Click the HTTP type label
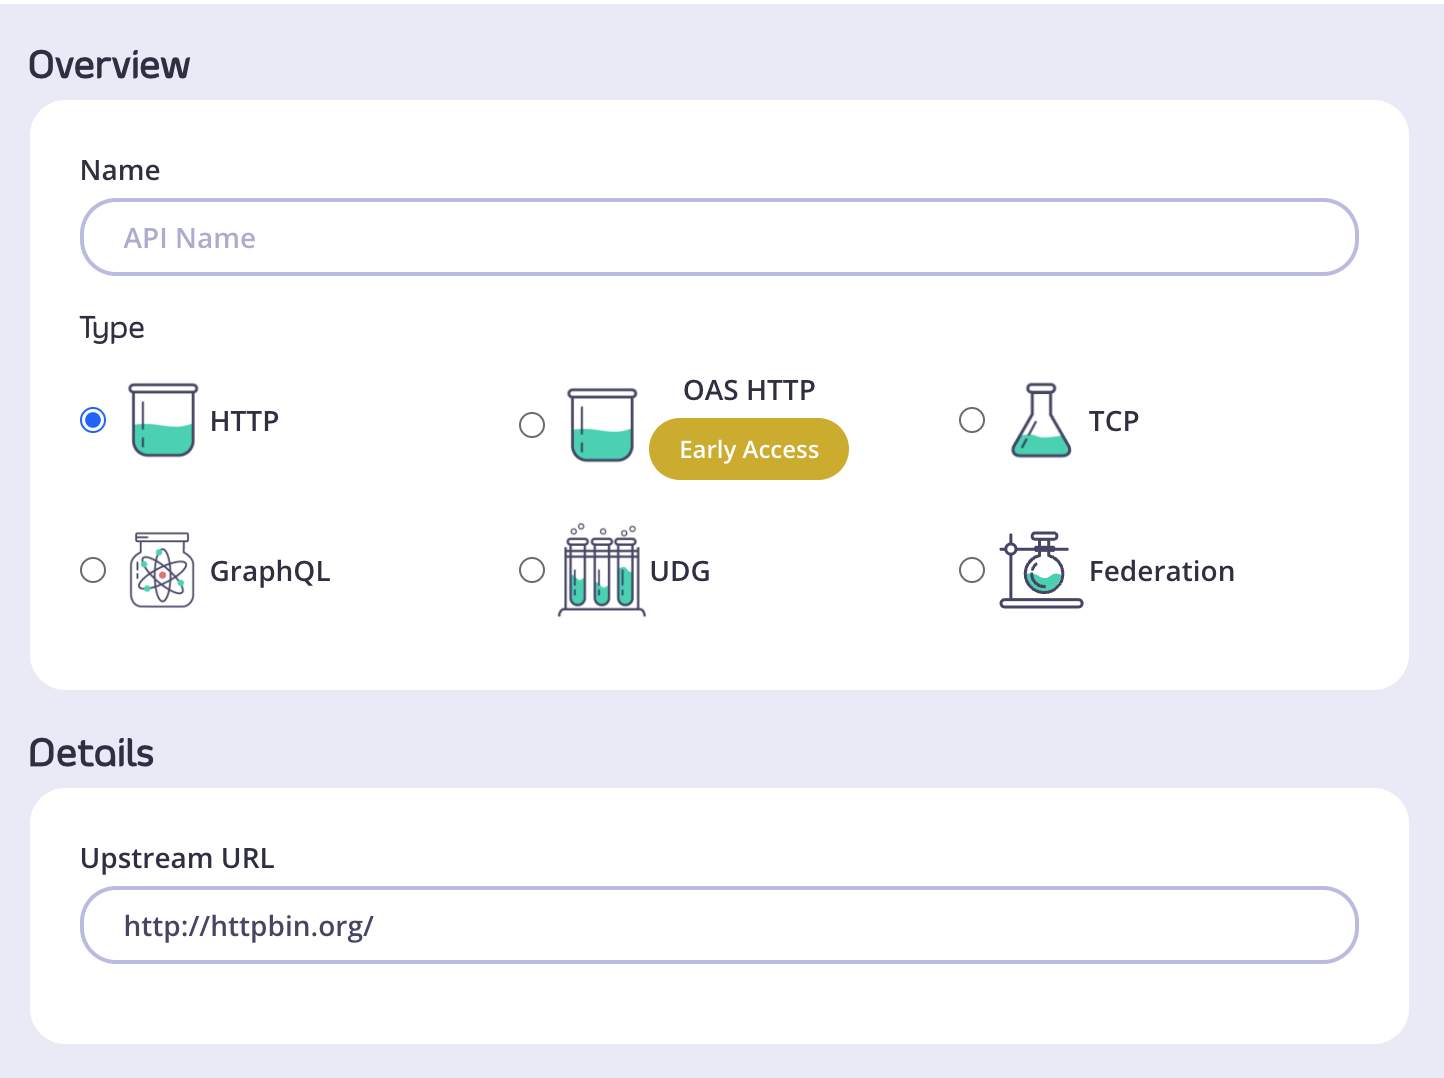This screenshot has height=1078, width=1444. (243, 421)
